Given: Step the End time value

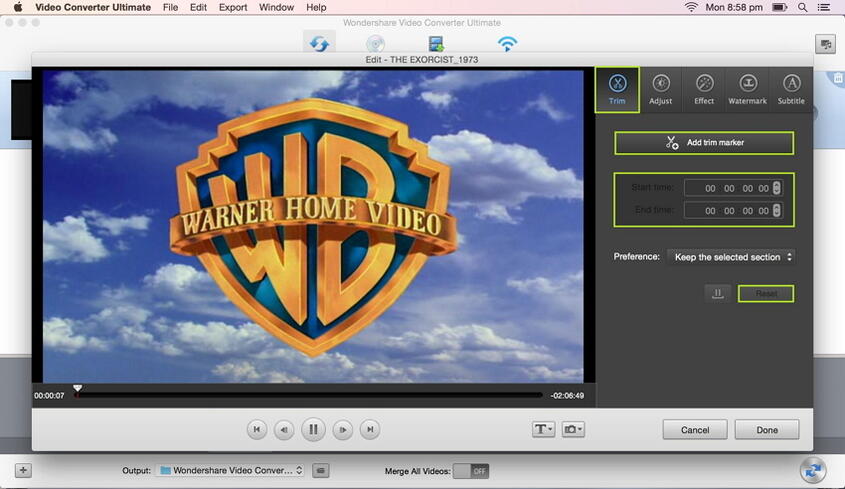Looking at the screenshot, I should click(777, 210).
